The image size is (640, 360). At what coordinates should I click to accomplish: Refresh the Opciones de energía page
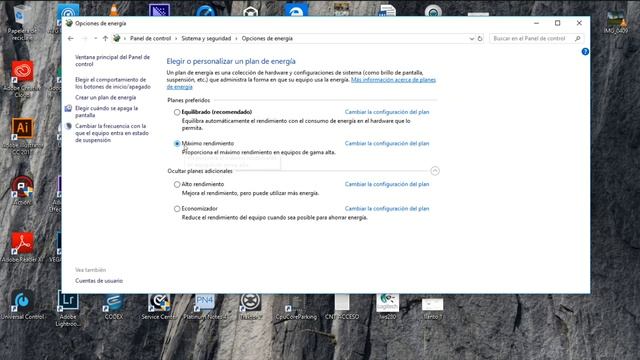coord(480,38)
